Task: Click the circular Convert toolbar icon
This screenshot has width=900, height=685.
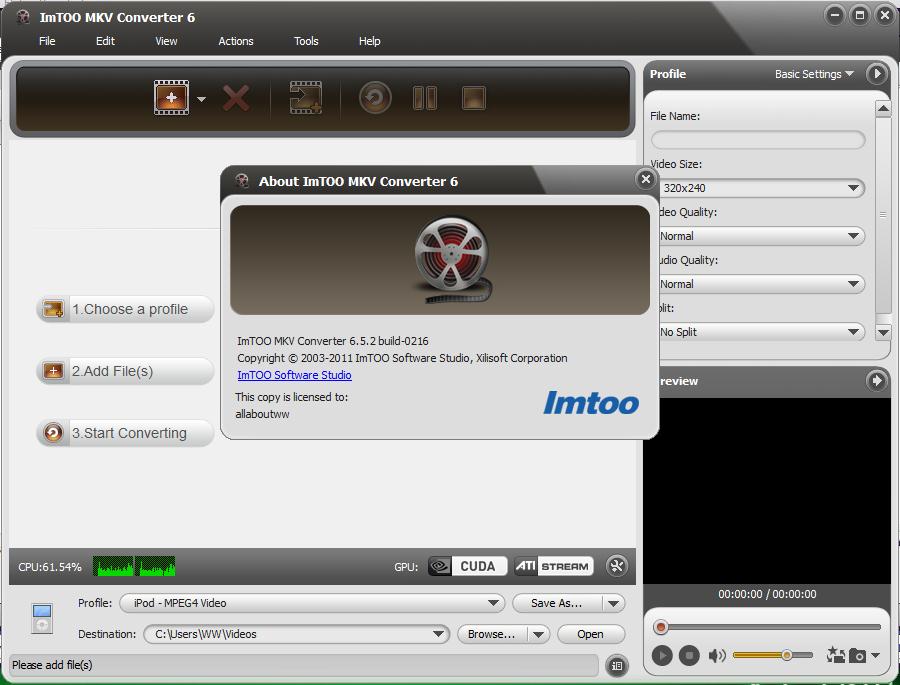Action: 375,98
